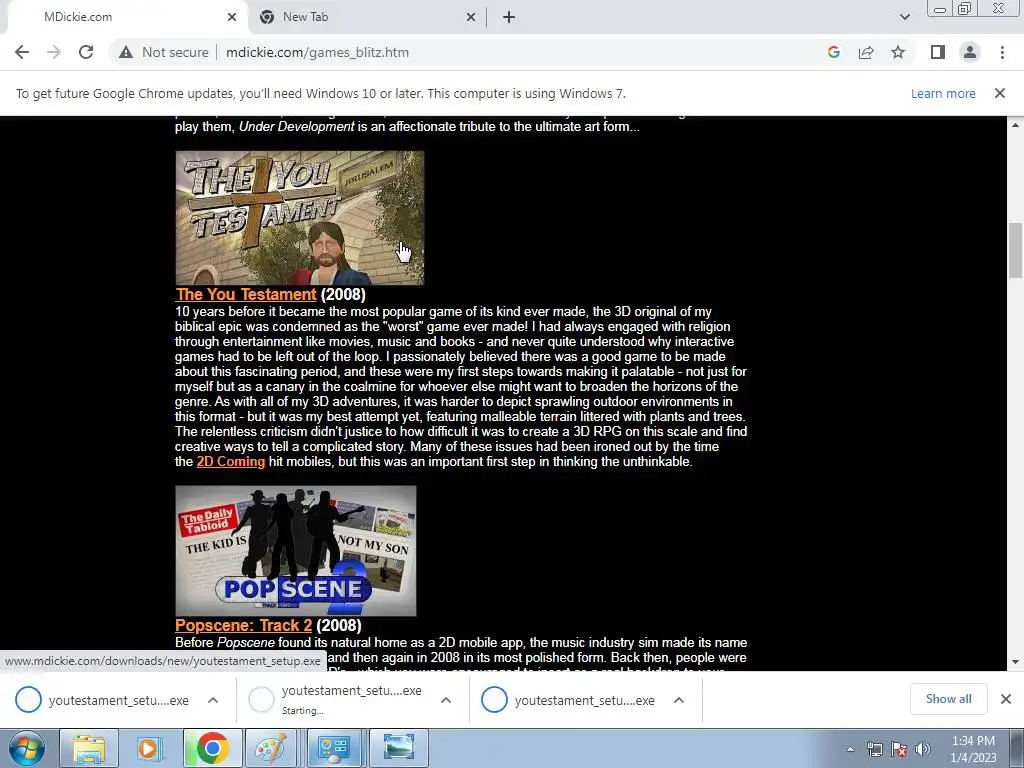1024x768 pixels.
Task: Open The You Testament link
Action: [x=246, y=295]
